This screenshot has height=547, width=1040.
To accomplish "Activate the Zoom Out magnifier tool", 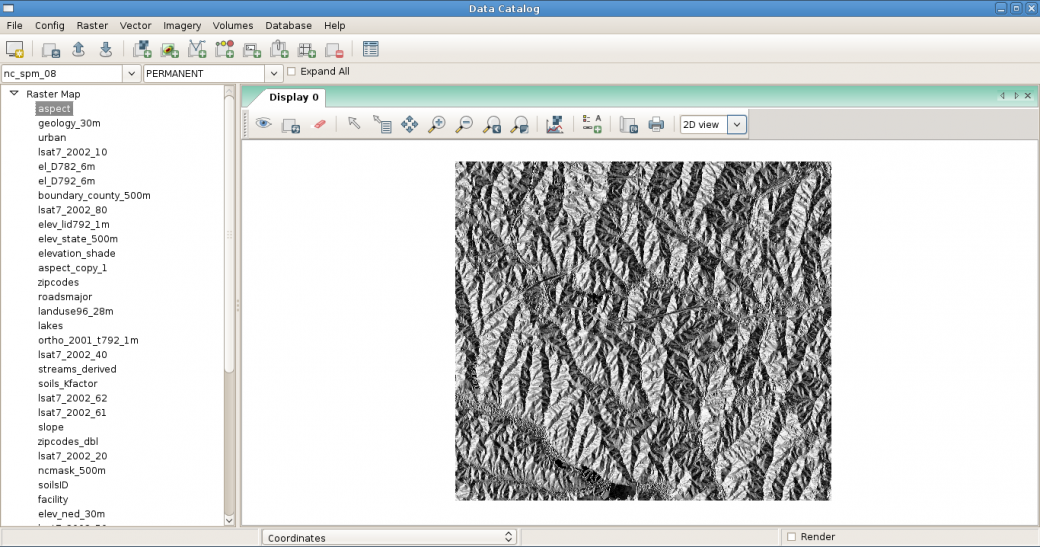I will (x=464, y=125).
